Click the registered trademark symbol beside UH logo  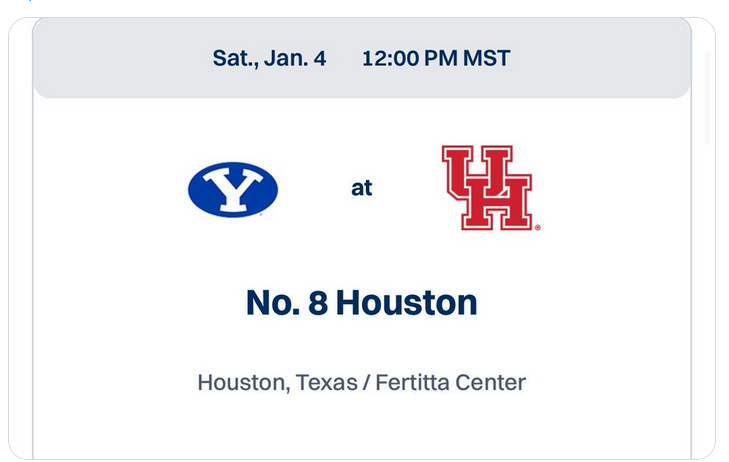coord(537,228)
